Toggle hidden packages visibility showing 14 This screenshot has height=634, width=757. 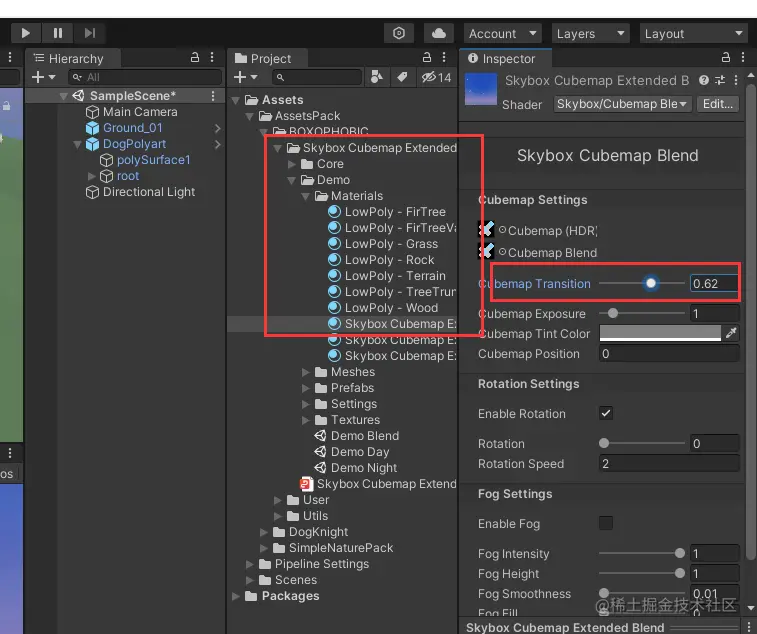point(436,77)
